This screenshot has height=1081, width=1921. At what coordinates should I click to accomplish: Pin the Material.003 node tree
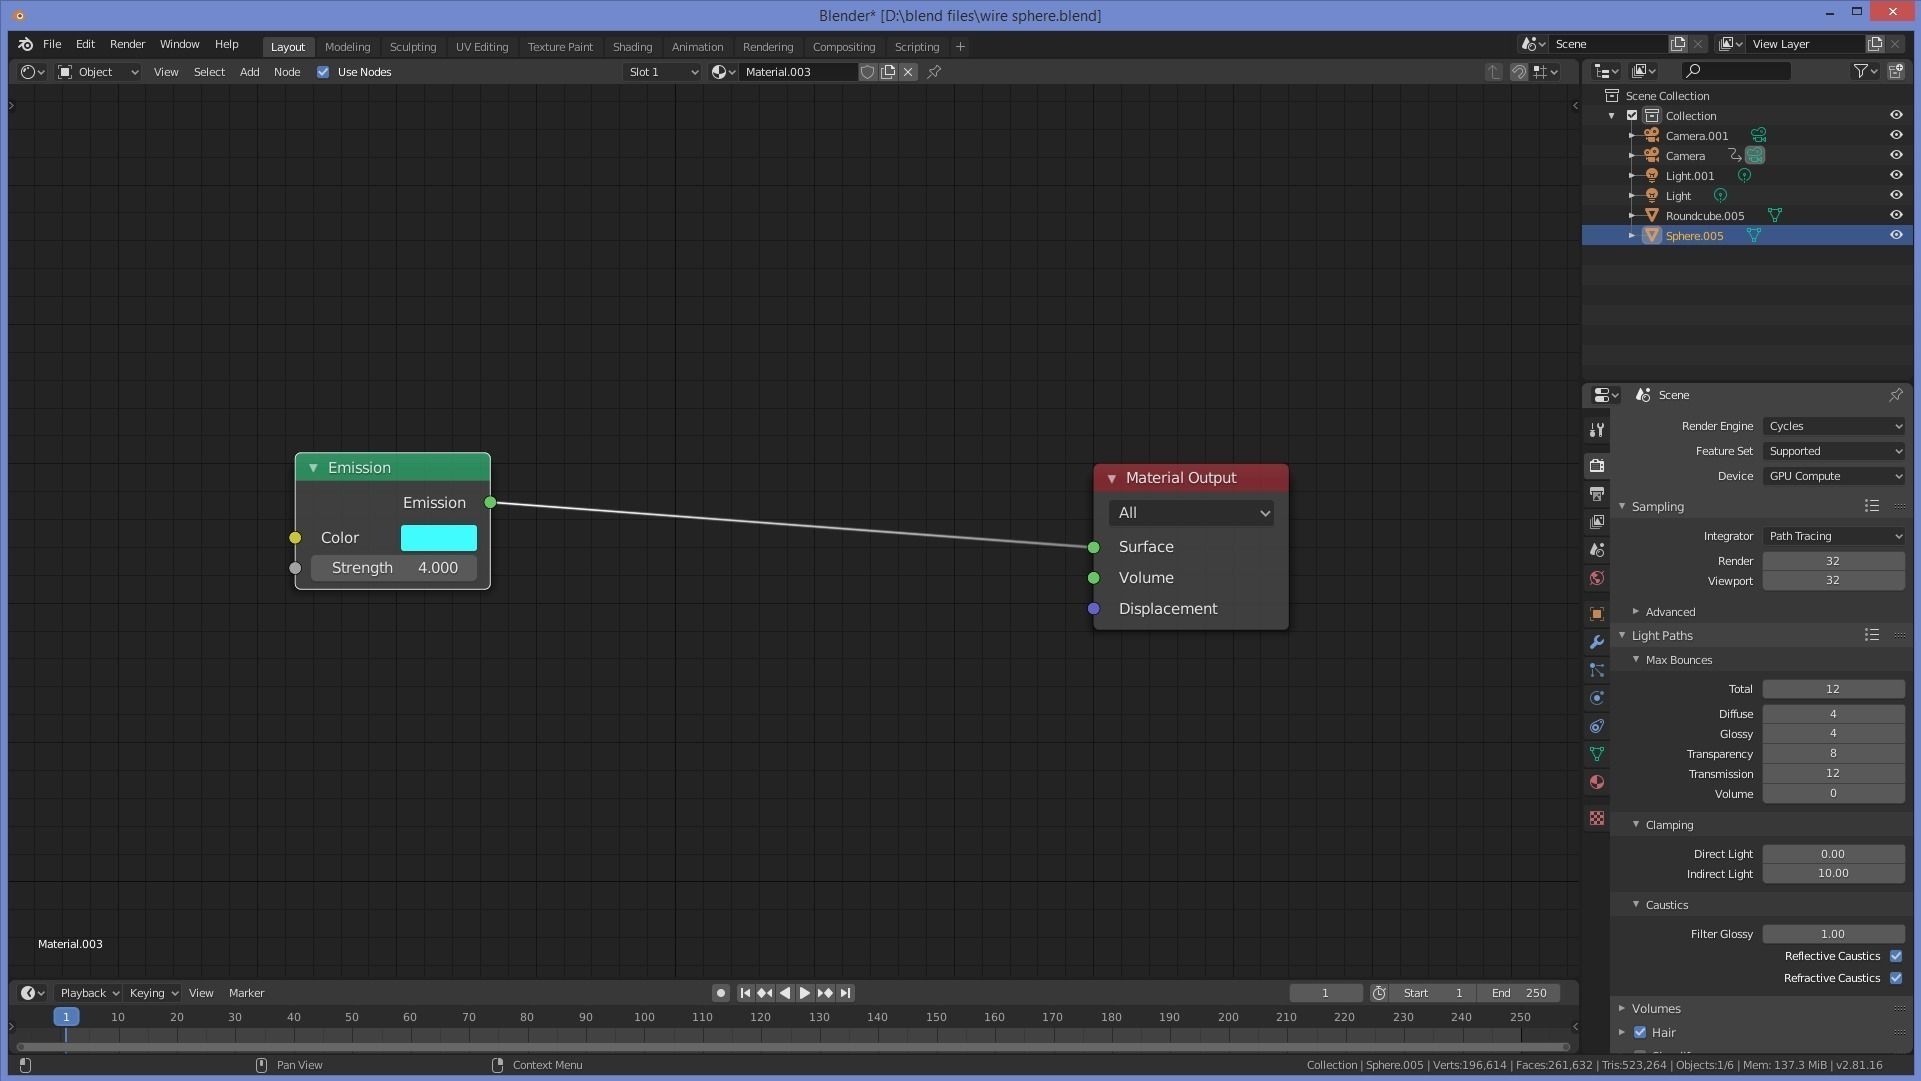934,72
